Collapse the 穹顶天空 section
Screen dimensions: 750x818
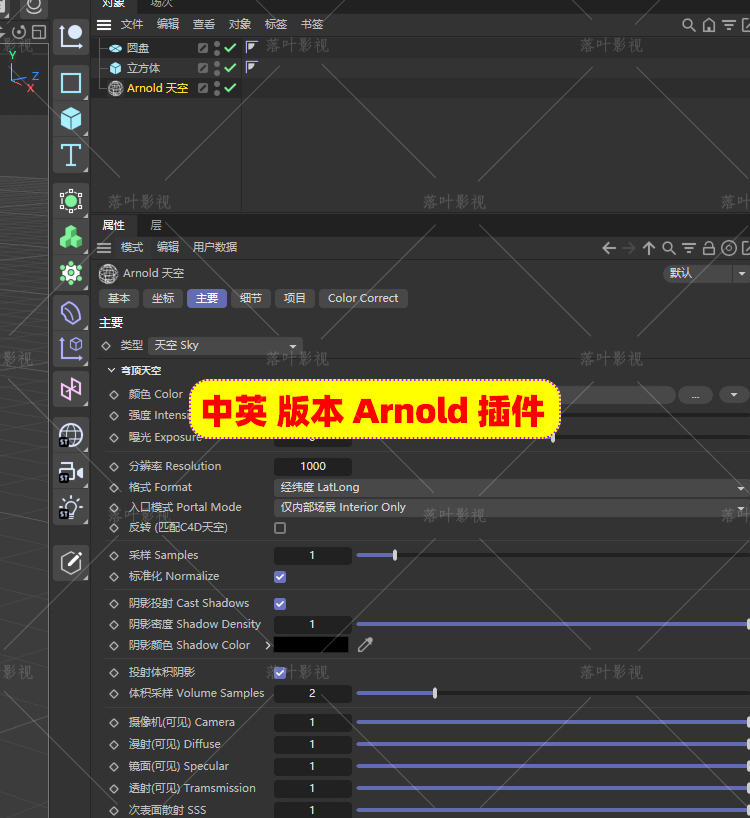click(111, 370)
